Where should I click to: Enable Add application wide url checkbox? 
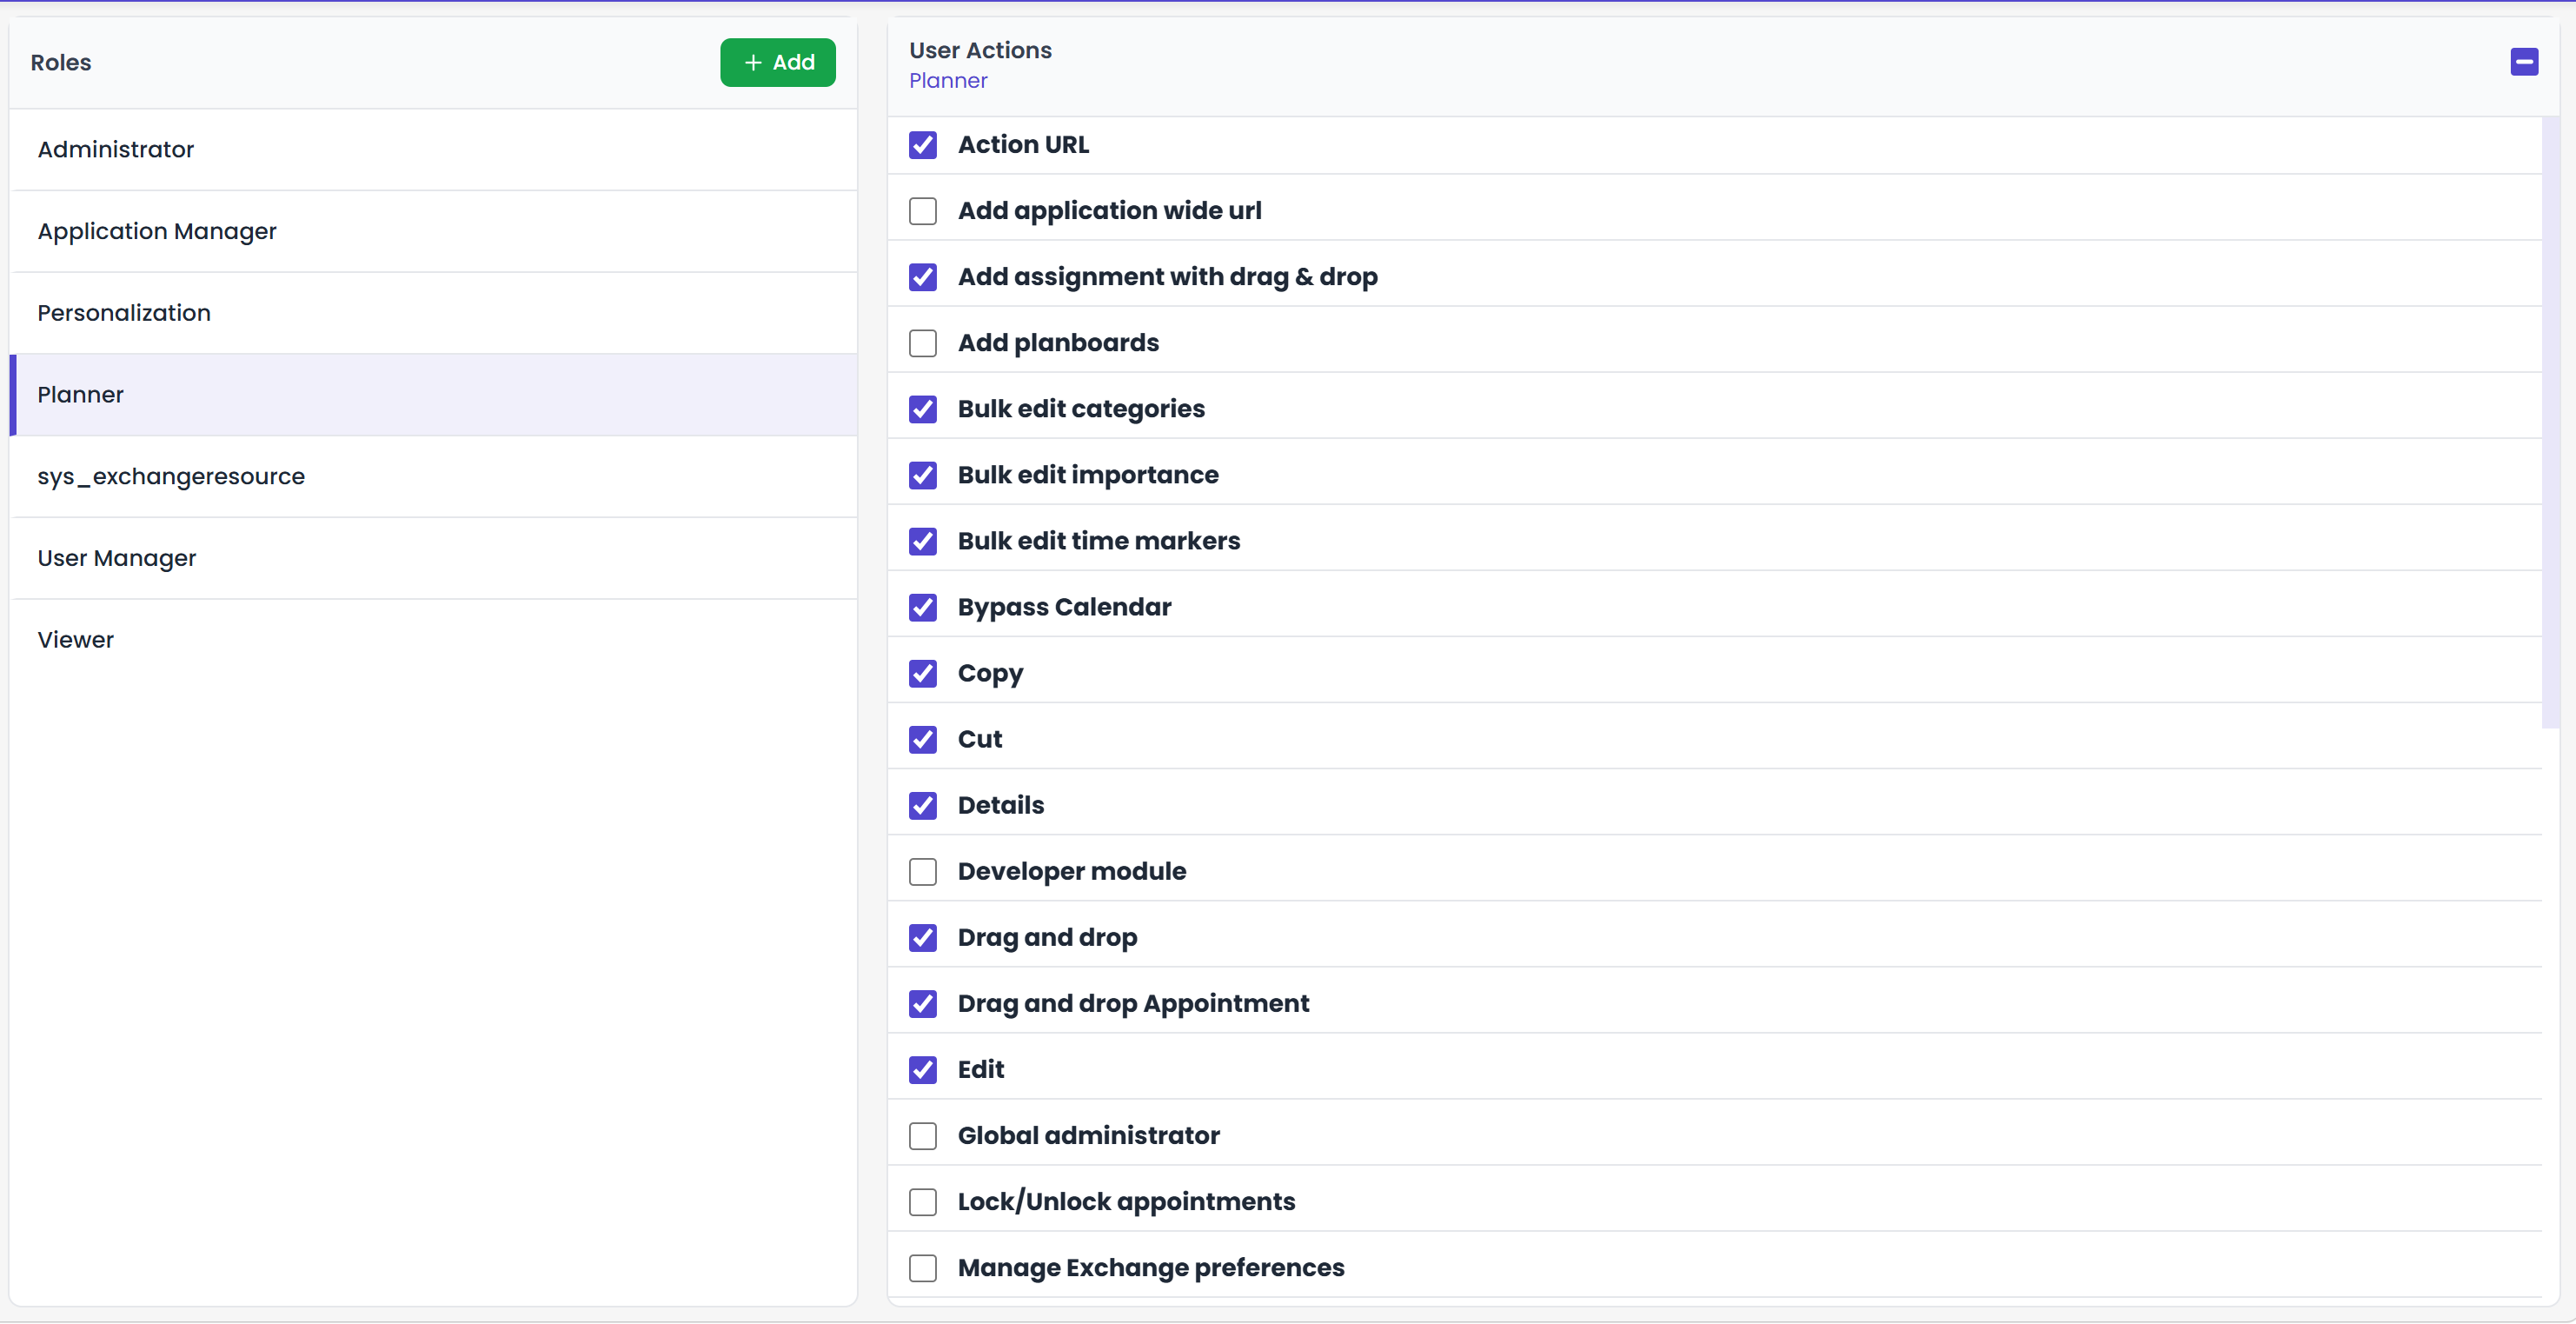pyautogui.click(x=923, y=211)
